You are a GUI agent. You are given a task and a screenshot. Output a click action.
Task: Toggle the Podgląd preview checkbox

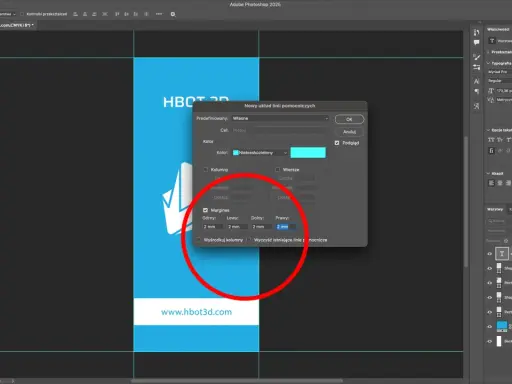click(x=337, y=143)
